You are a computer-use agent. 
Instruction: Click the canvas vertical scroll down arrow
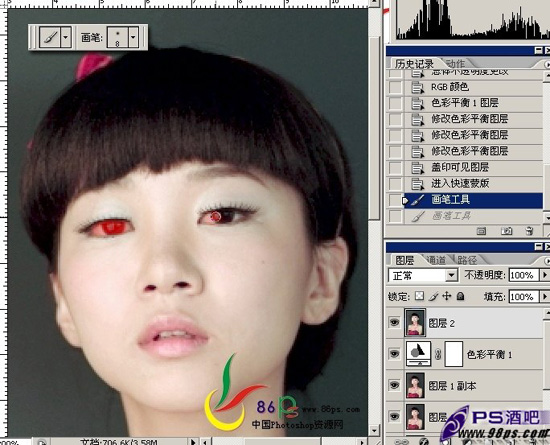(374, 430)
